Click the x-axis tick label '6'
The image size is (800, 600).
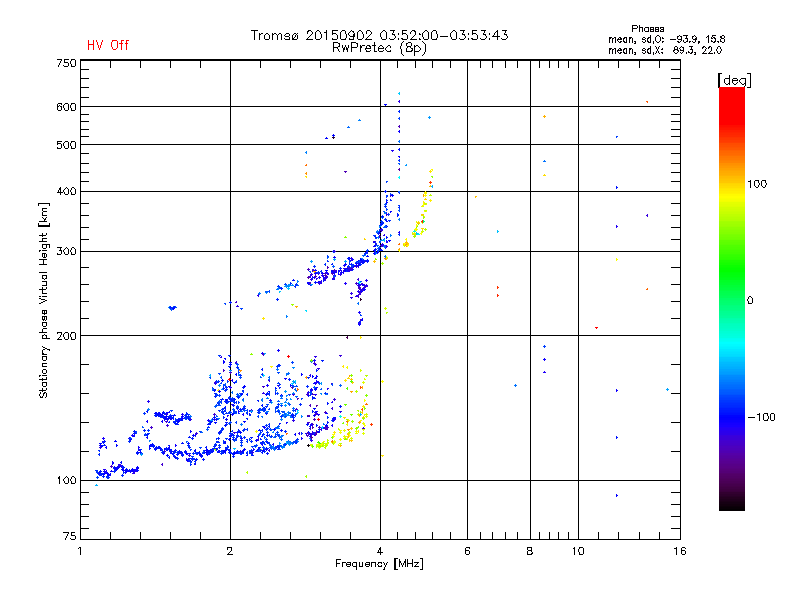467,551
